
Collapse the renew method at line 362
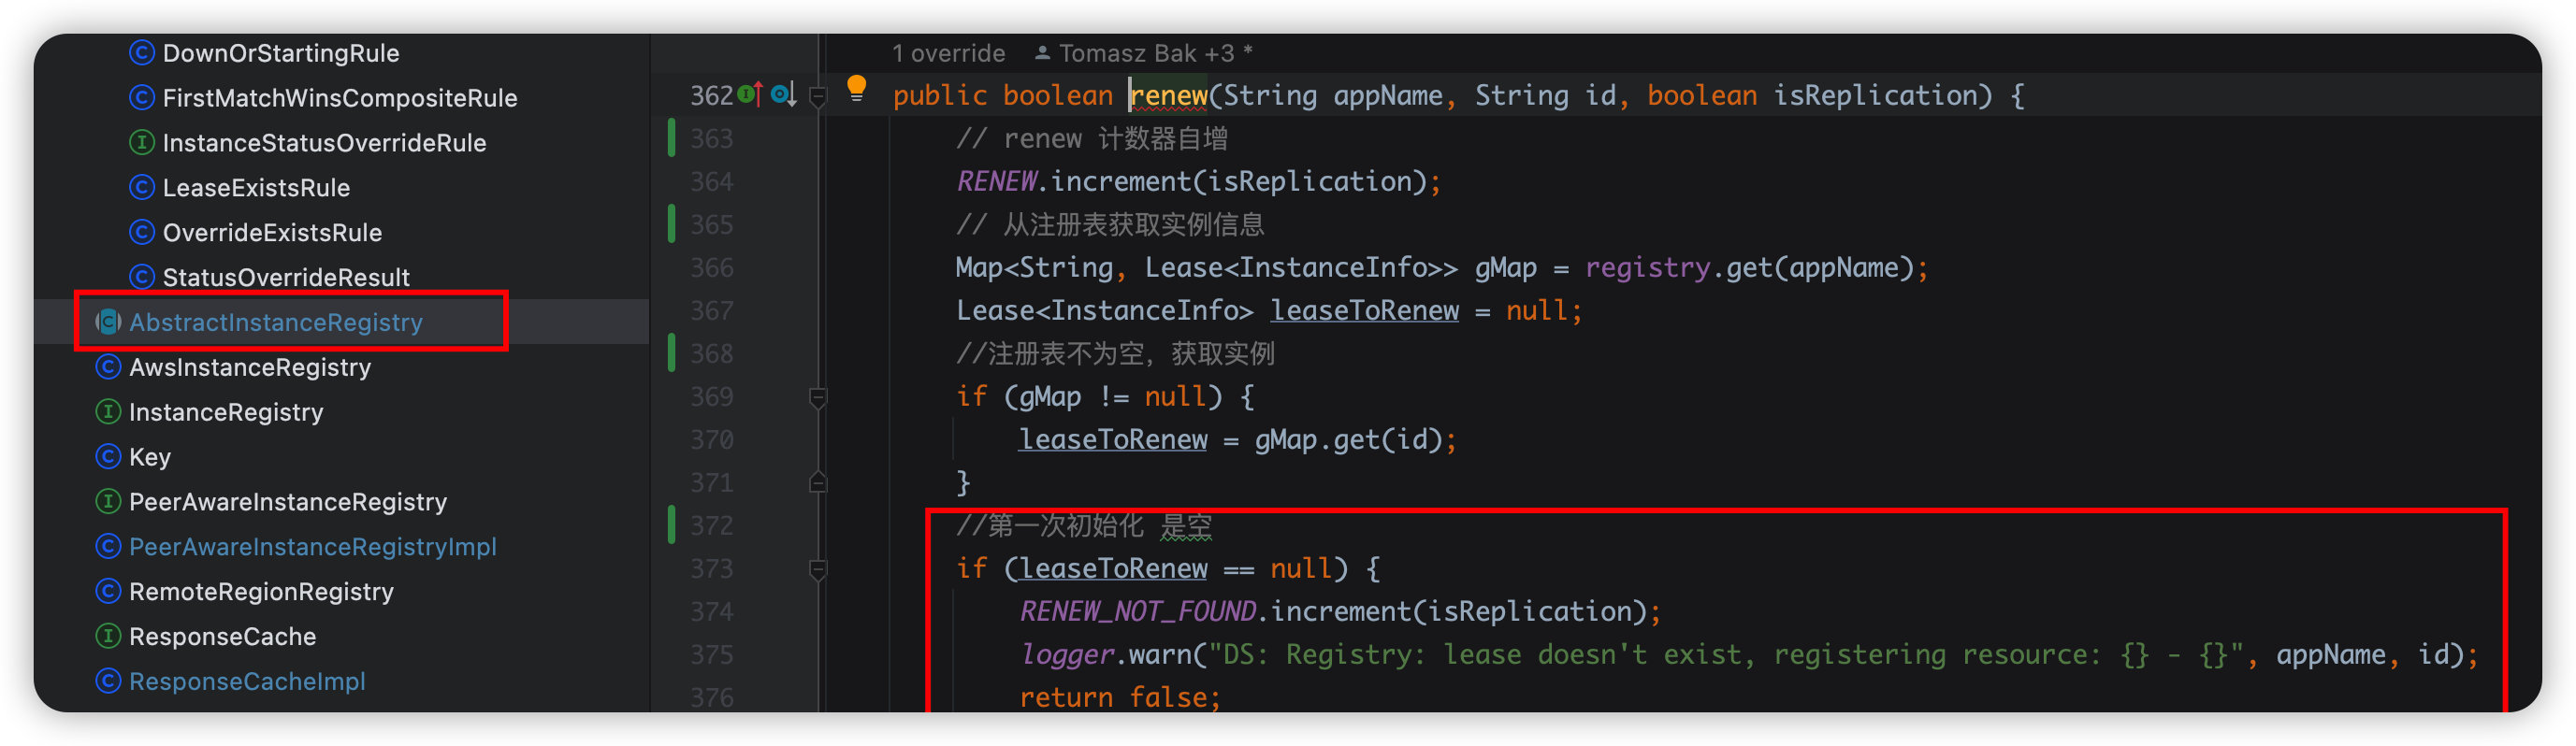(x=818, y=96)
